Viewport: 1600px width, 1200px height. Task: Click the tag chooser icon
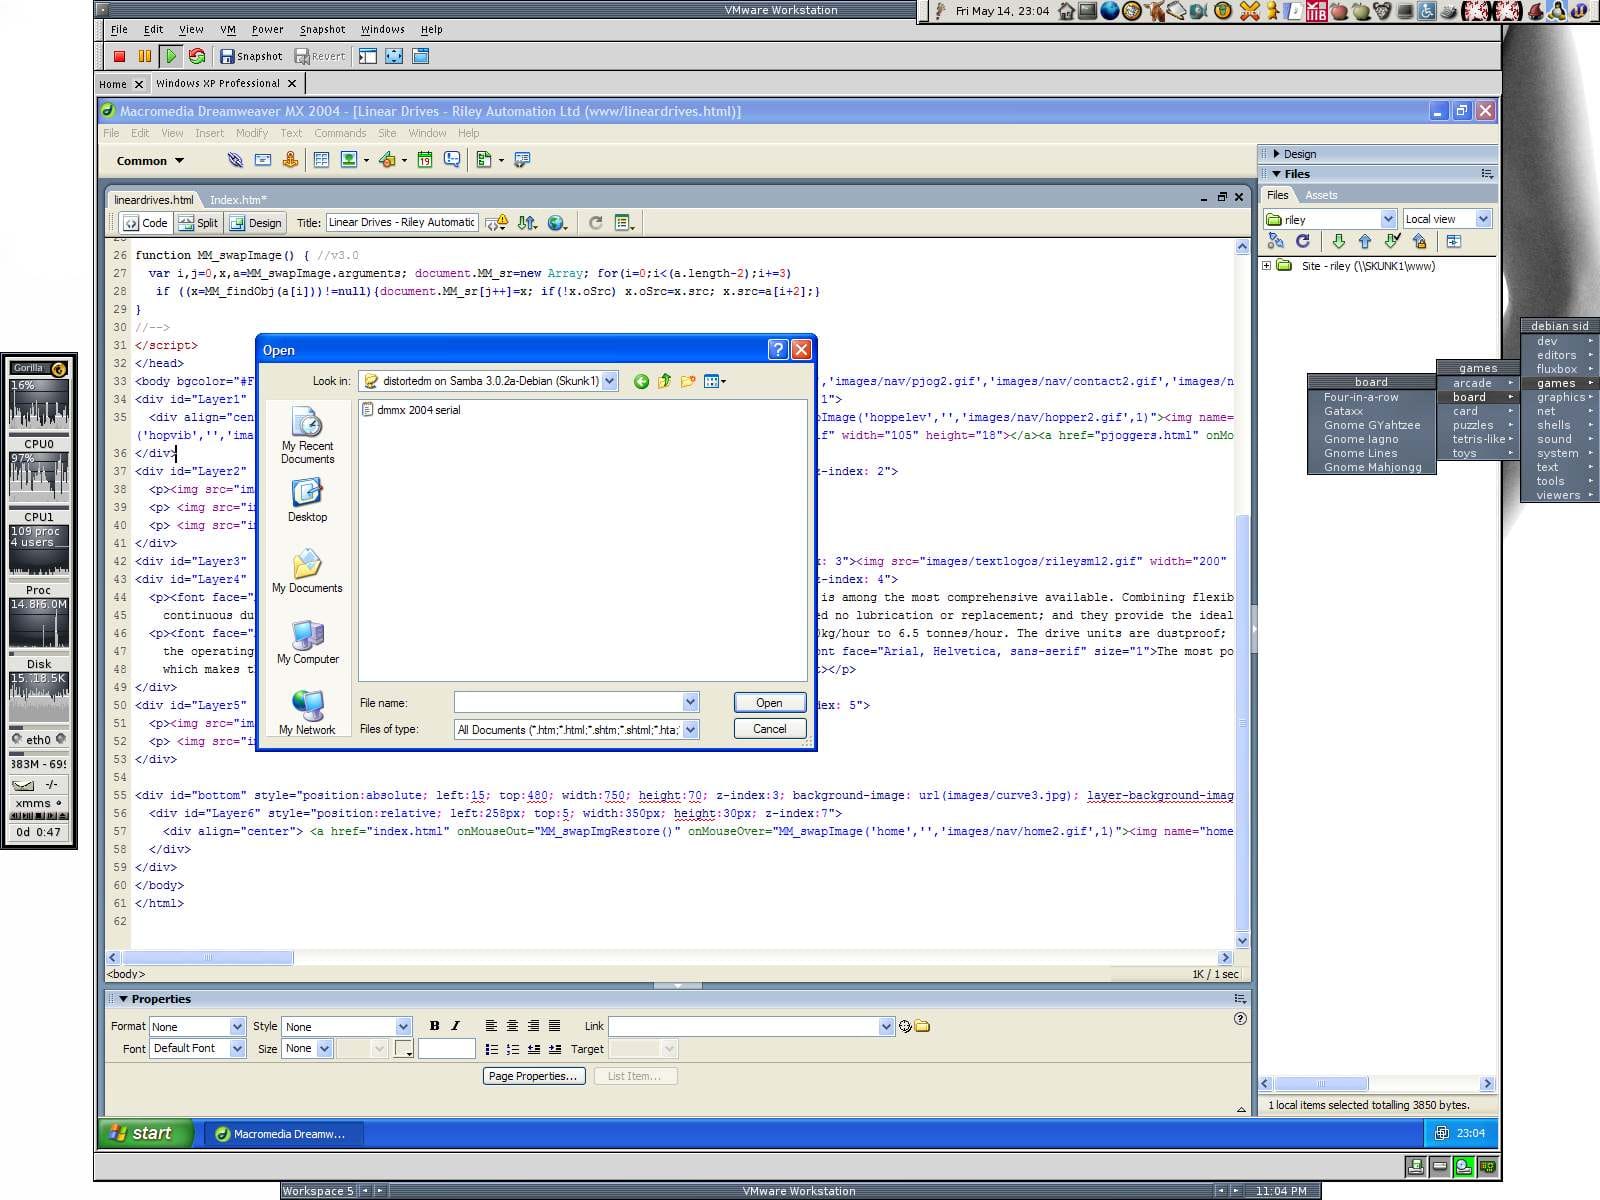pos(522,160)
